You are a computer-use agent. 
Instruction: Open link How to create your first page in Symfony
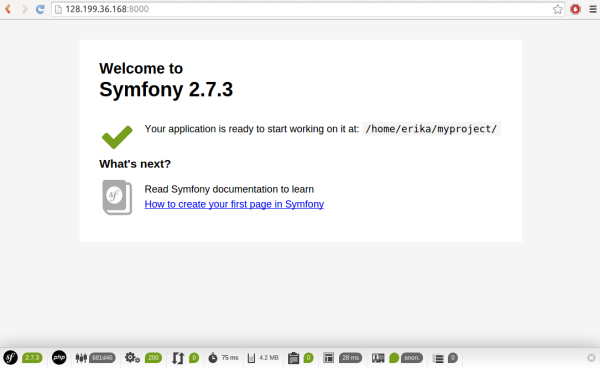point(234,204)
